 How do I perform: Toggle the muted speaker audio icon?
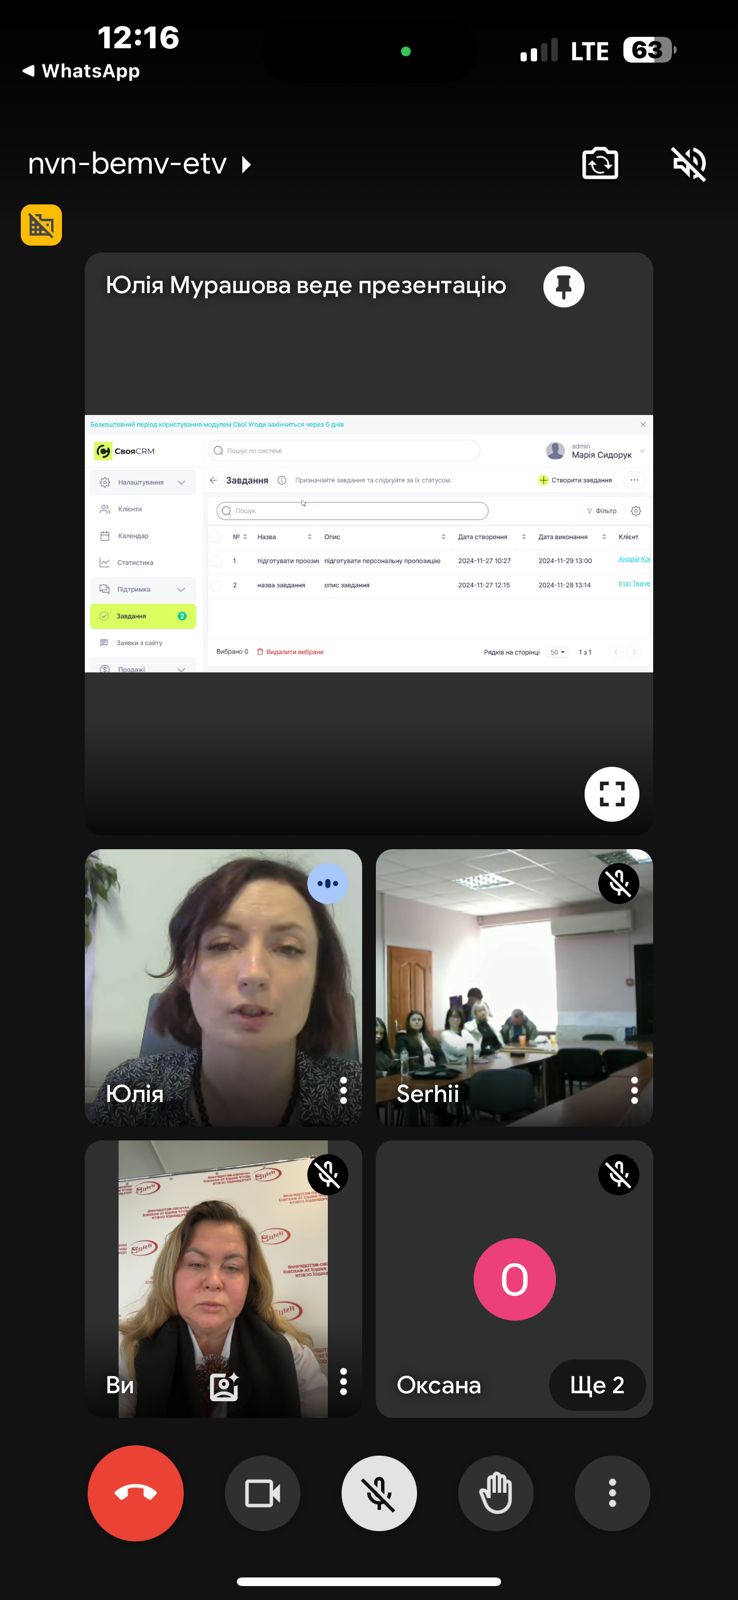point(689,163)
